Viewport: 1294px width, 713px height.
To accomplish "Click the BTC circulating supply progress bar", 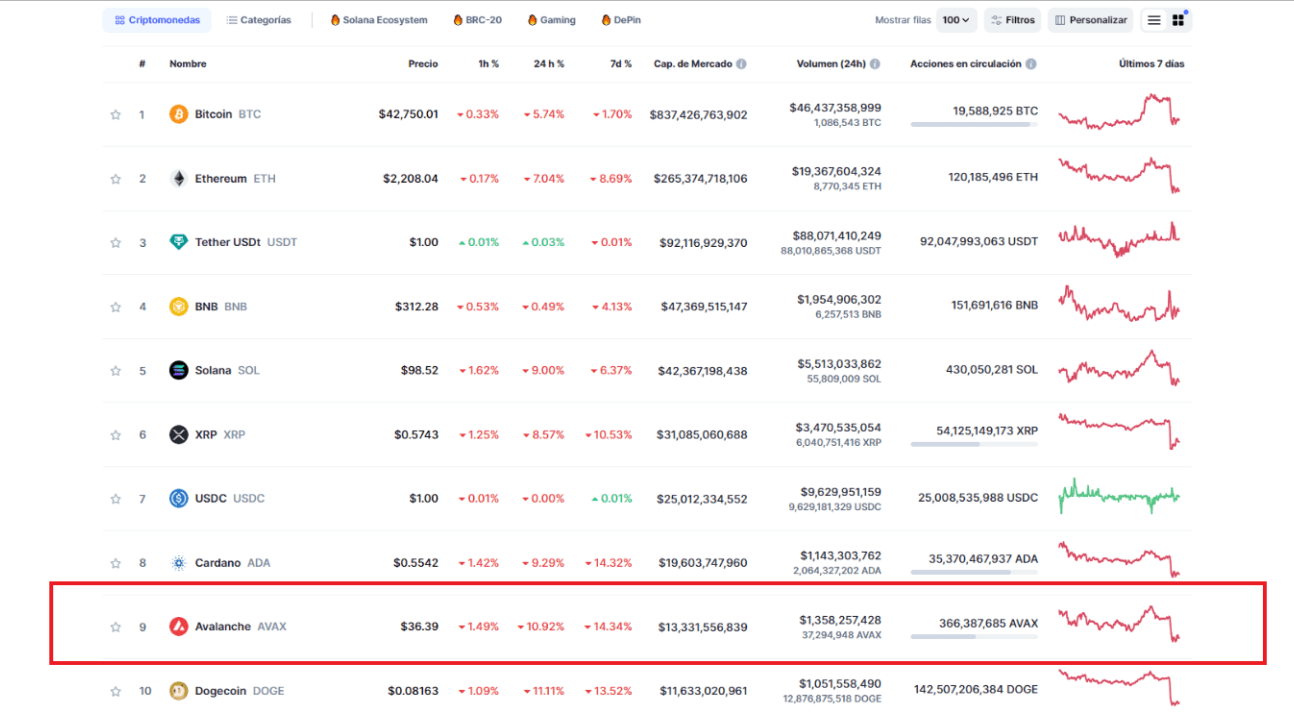I will (974, 125).
